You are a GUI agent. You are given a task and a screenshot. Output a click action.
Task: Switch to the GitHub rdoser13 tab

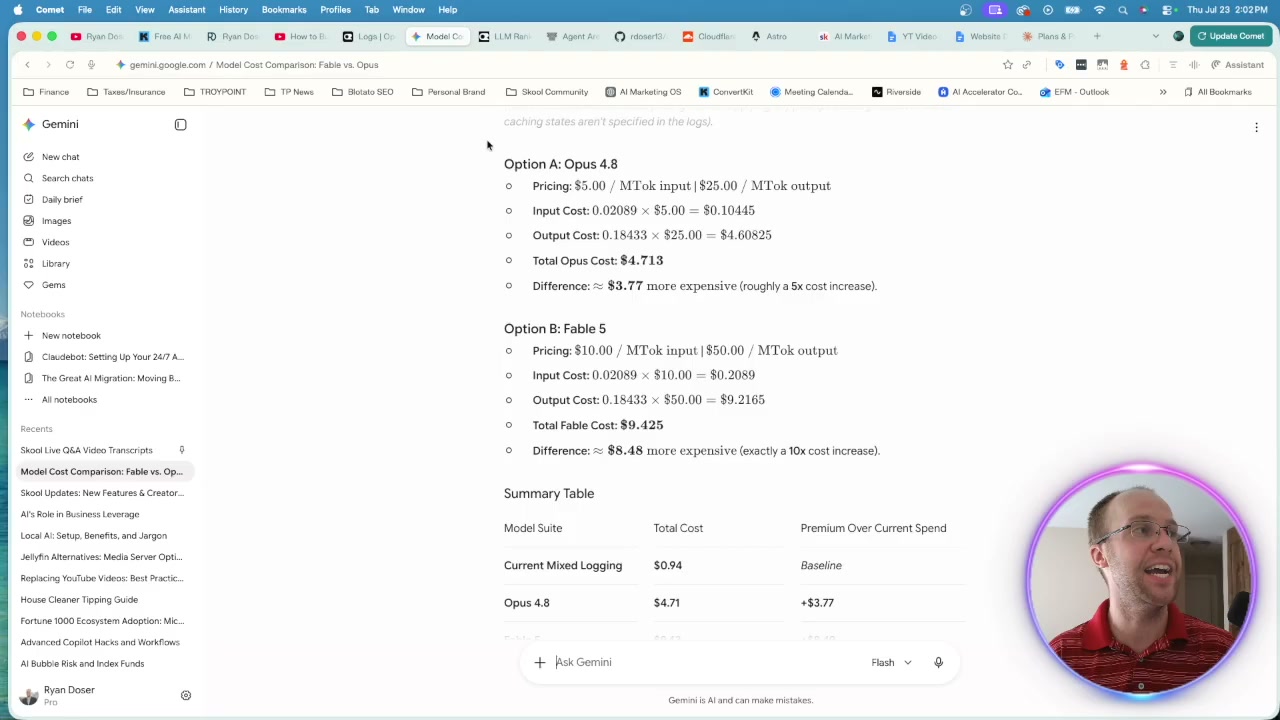(x=640, y=36)
